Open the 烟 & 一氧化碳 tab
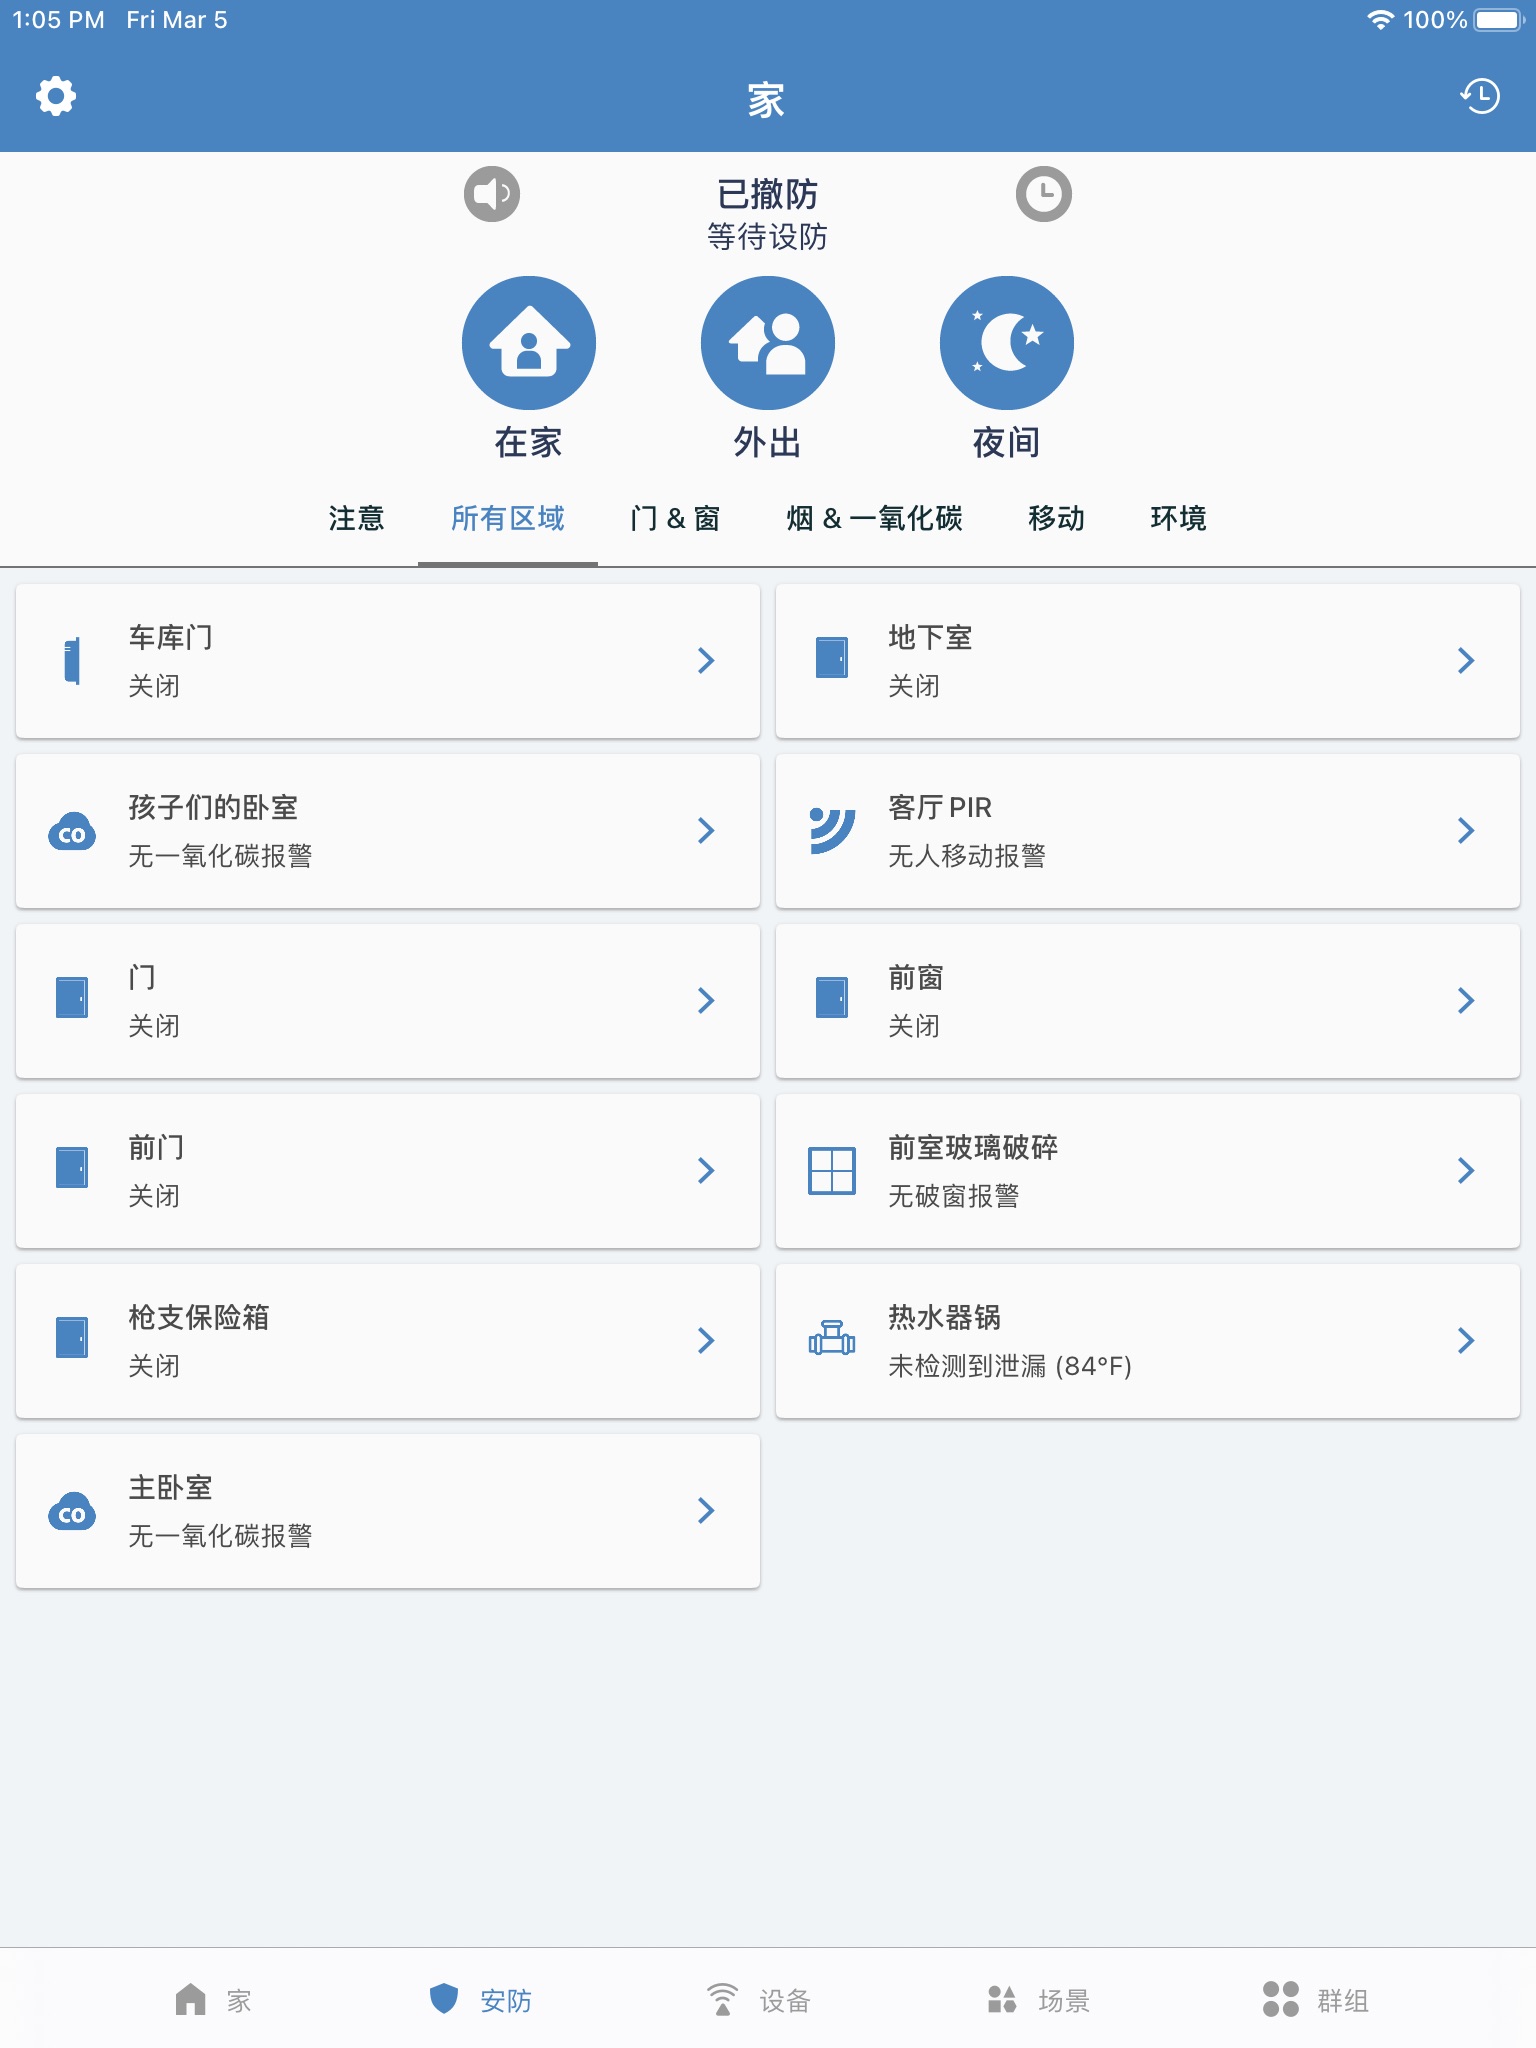Screen dimensions: 1536x2048 pyautogui.click(x=875, y=518)
